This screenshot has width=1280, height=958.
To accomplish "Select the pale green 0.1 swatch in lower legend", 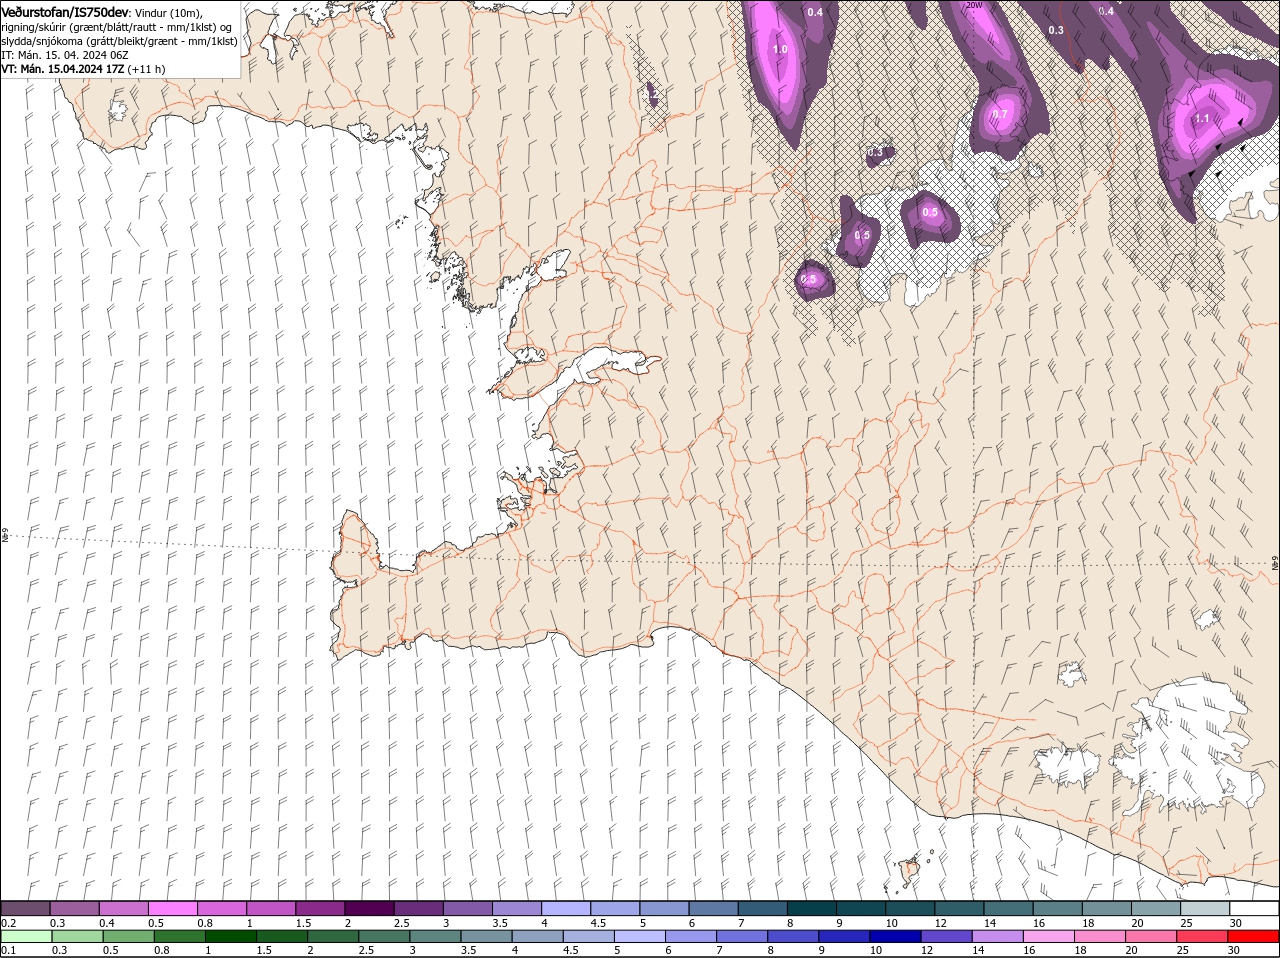I will pos(27,936).
